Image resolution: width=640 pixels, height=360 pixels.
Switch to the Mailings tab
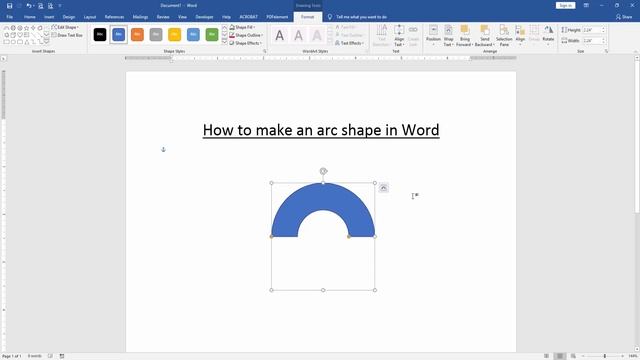tap(140, 17)
